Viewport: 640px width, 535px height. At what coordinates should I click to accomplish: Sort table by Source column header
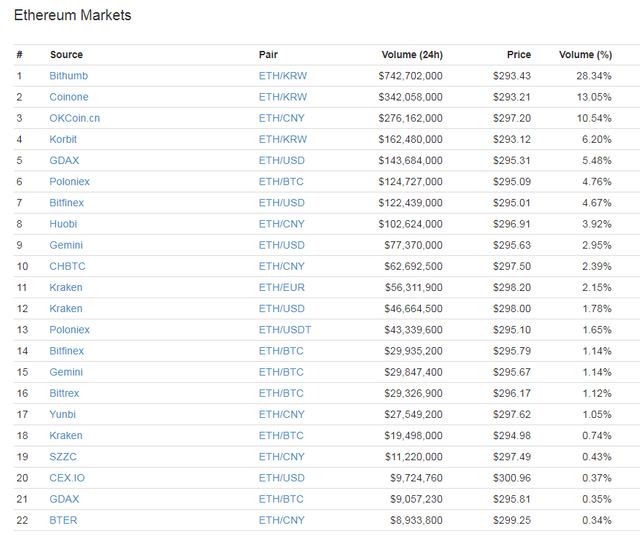pos(67,55)
